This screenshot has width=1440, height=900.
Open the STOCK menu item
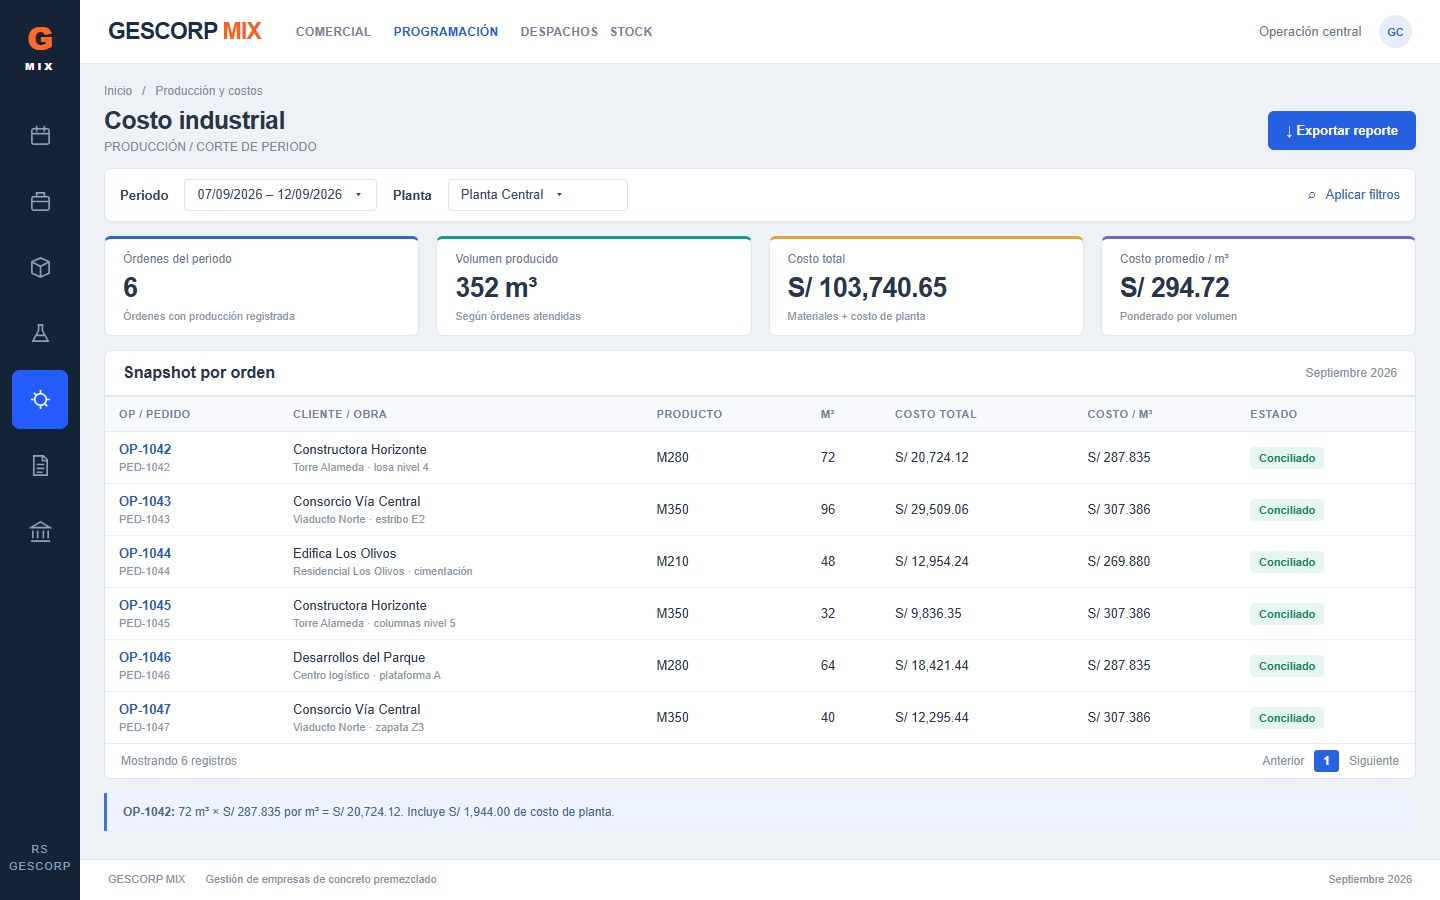click(x=631, y=32)
